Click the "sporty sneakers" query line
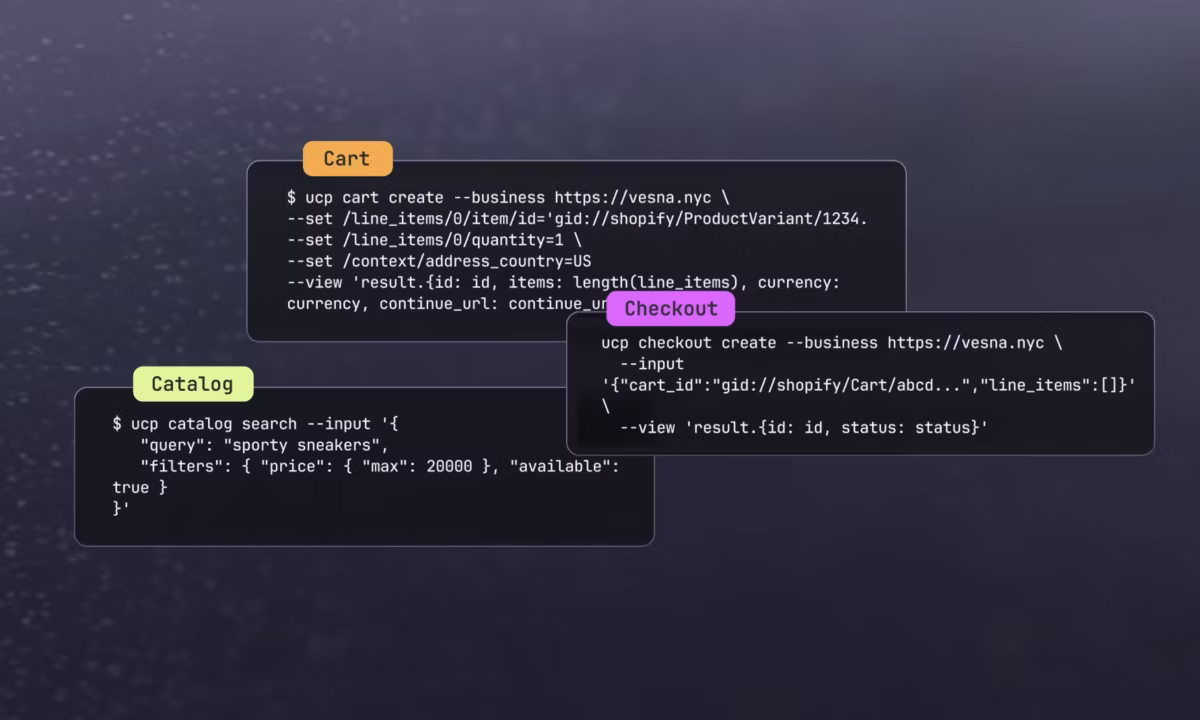The image size is (1200, 720). coord(264,445)
